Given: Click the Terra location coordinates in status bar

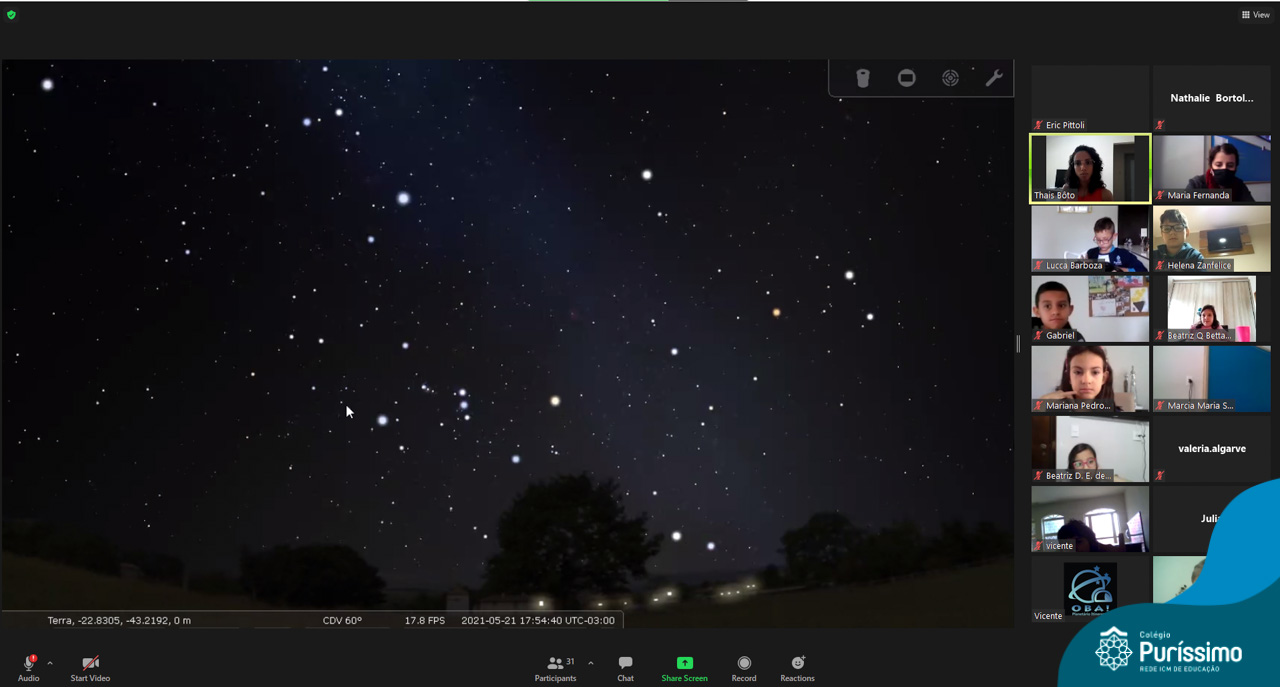Looking at the screenshot, I should tap(119, 621).
